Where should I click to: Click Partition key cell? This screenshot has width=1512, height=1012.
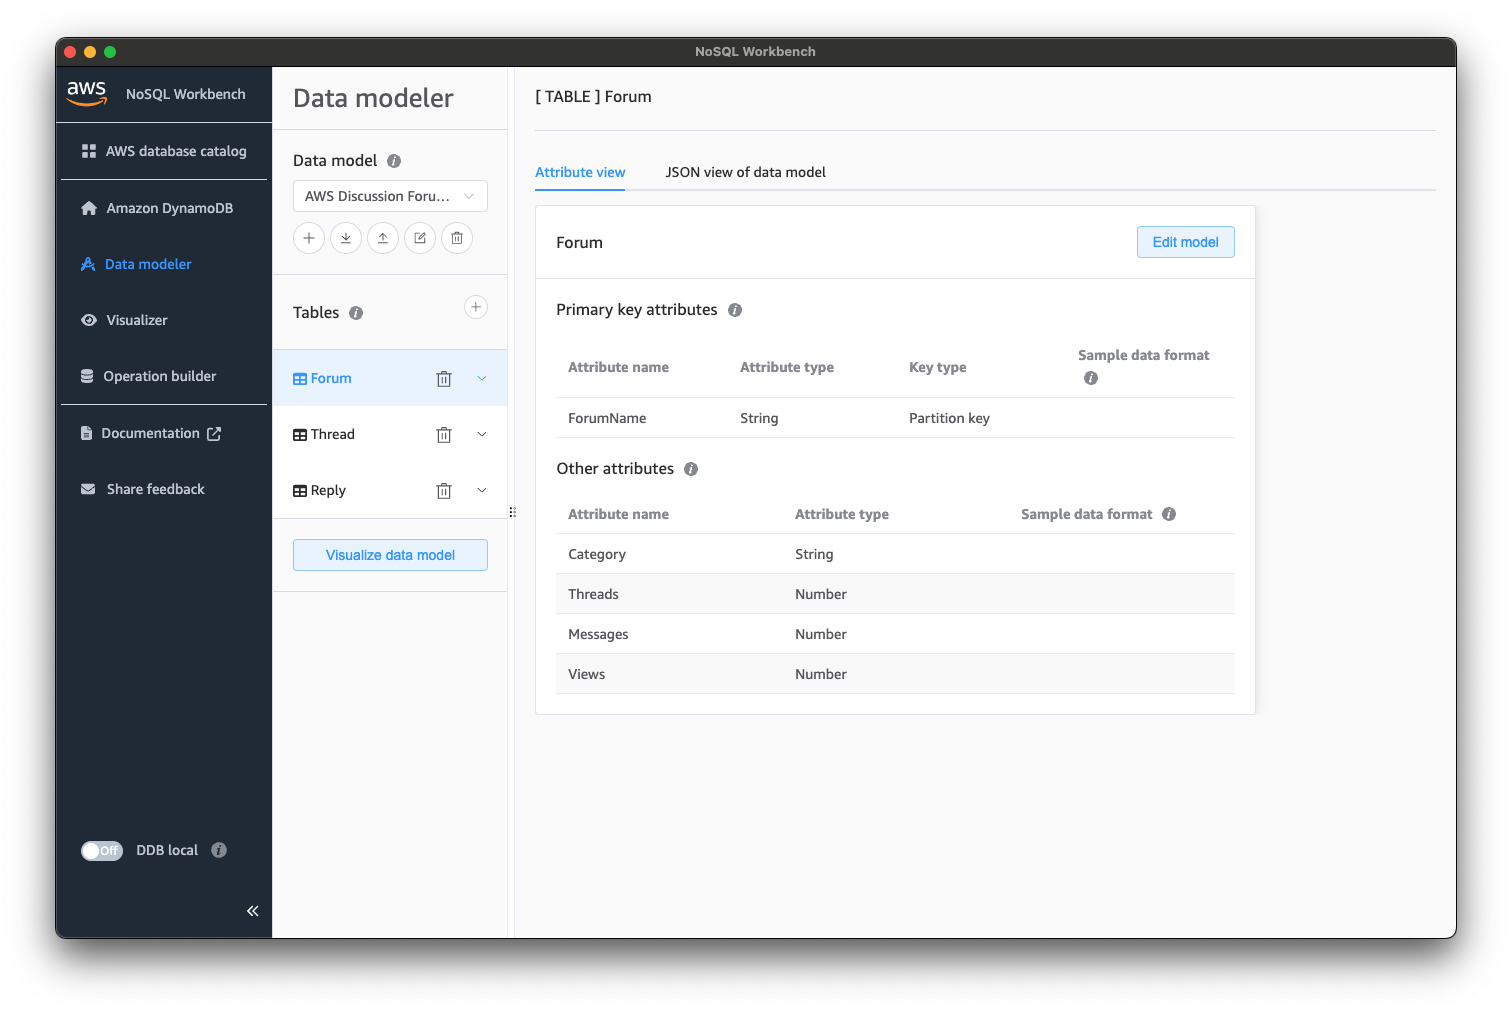[949, 418]
